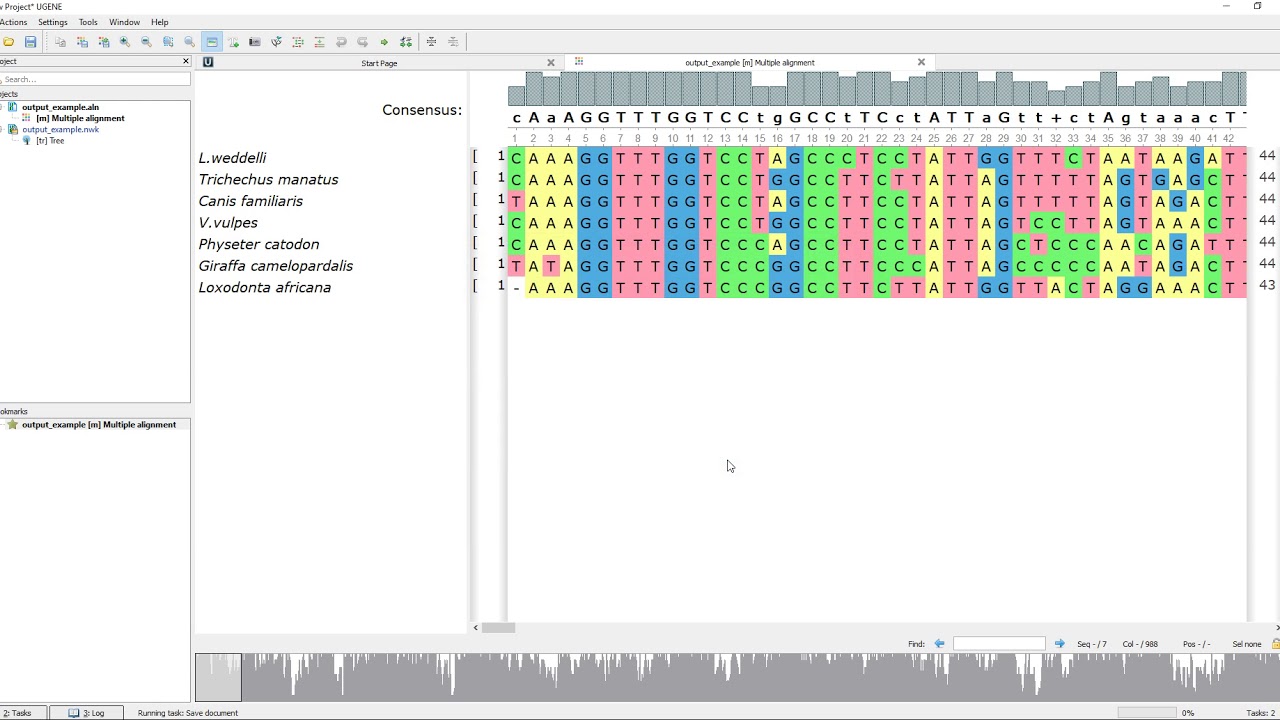Click the Open file folder icon
The width and height of the screenshot is (1280, 720).
[9, 42]
